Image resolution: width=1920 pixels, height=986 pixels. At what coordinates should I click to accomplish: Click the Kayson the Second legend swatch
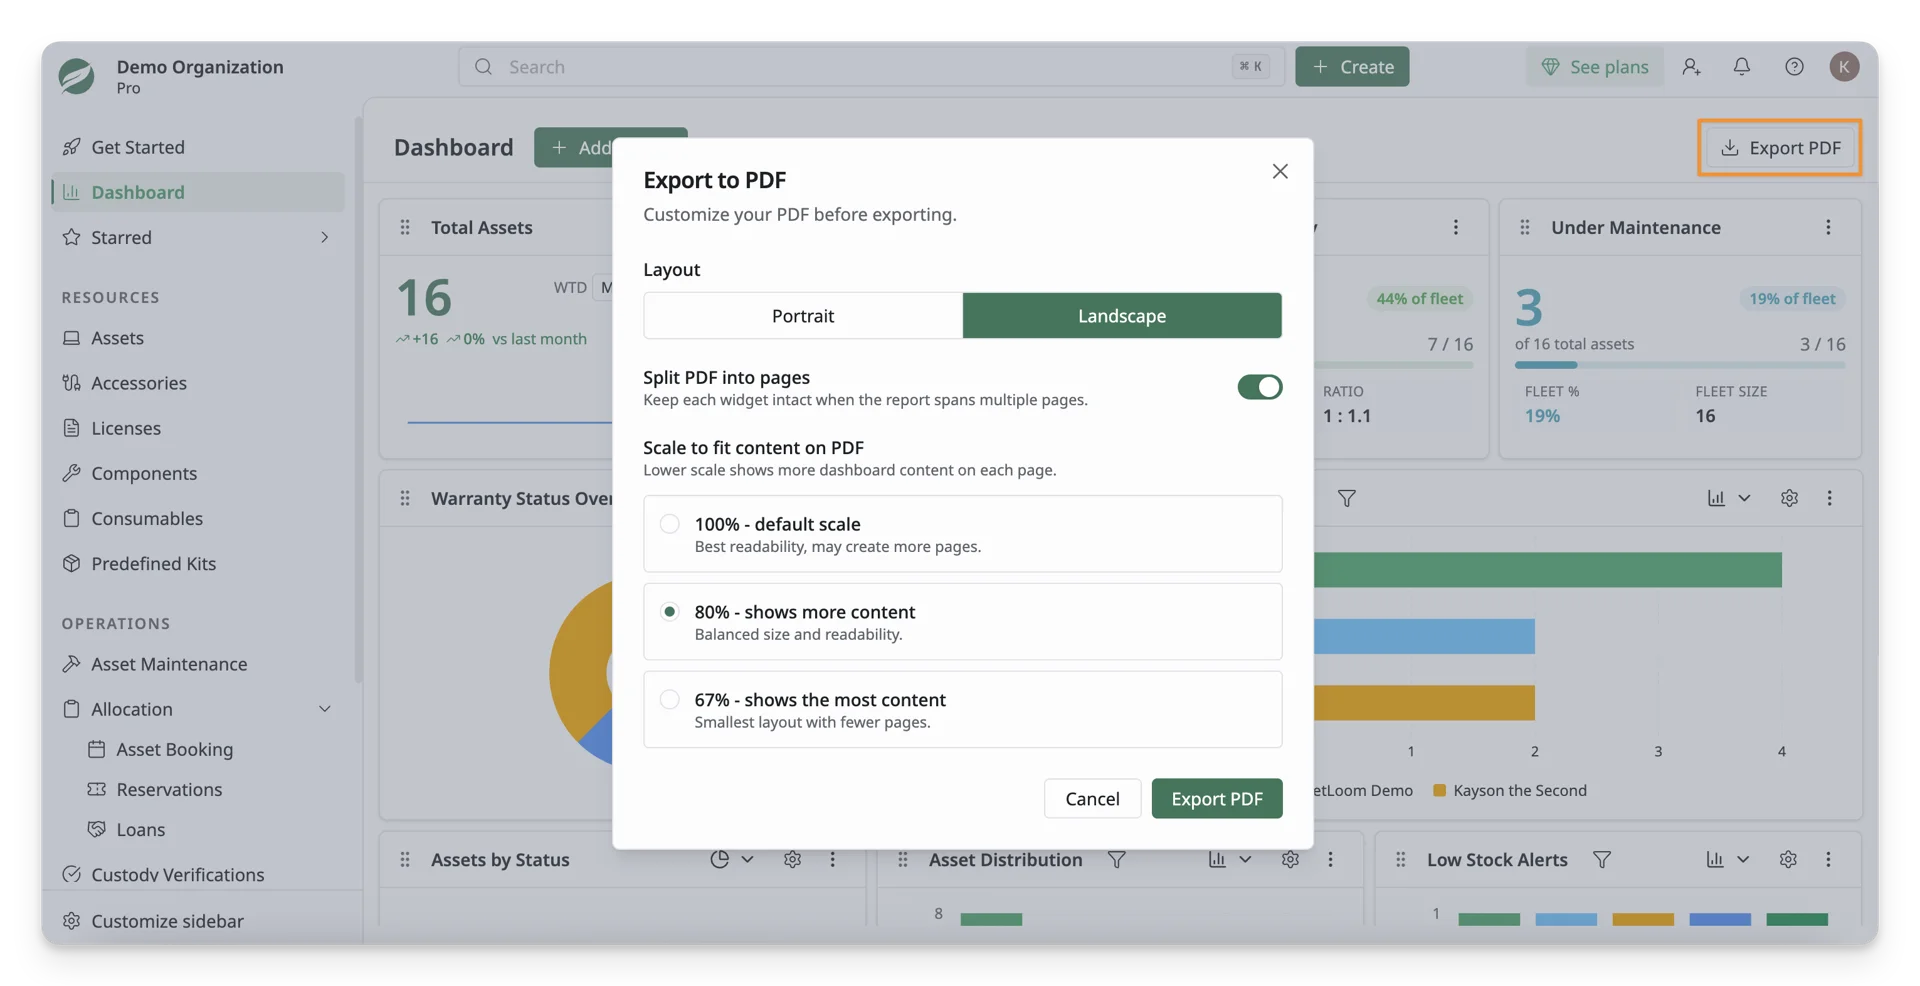1439,791
